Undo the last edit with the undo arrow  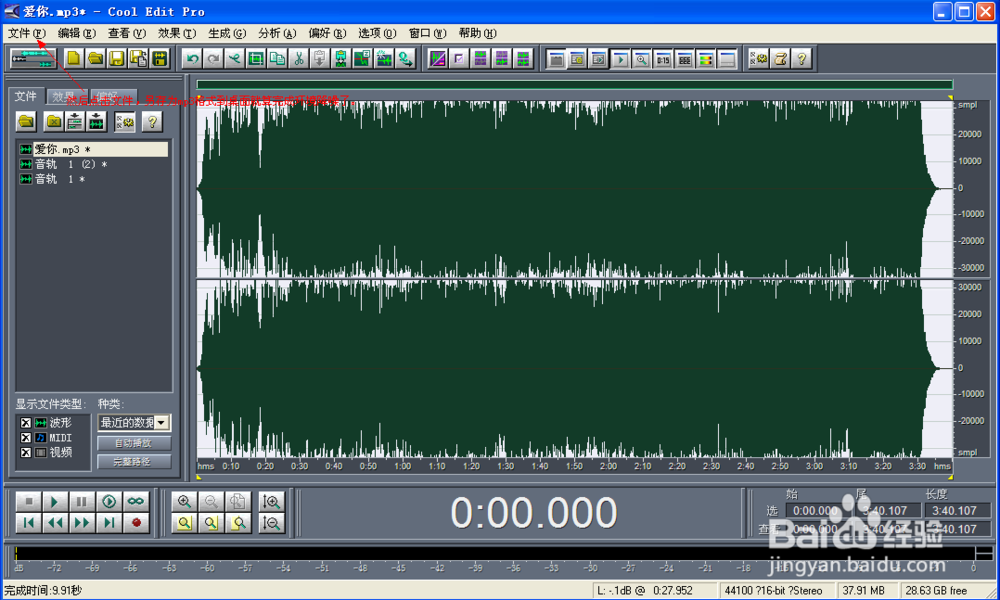click(192, 59)
